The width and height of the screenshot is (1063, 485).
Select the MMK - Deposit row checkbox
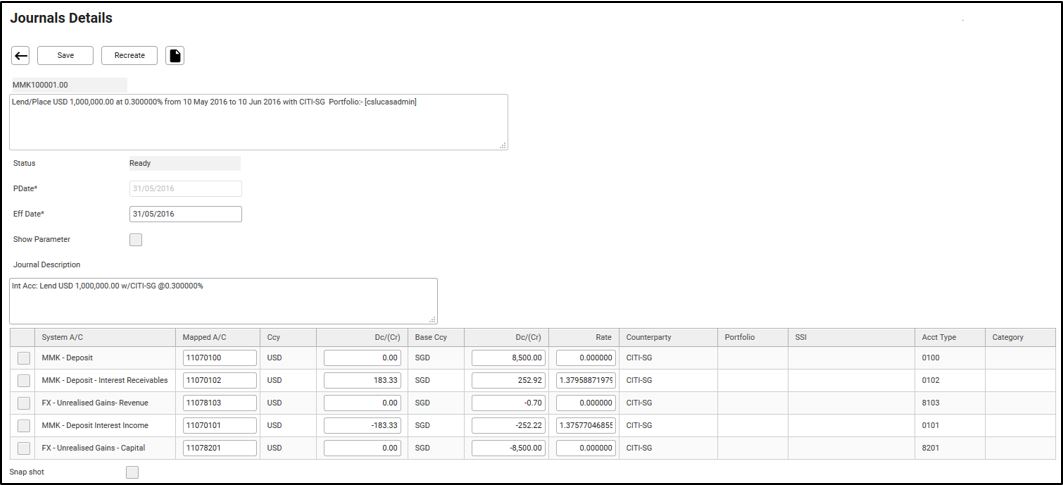[x=23, y=357]
